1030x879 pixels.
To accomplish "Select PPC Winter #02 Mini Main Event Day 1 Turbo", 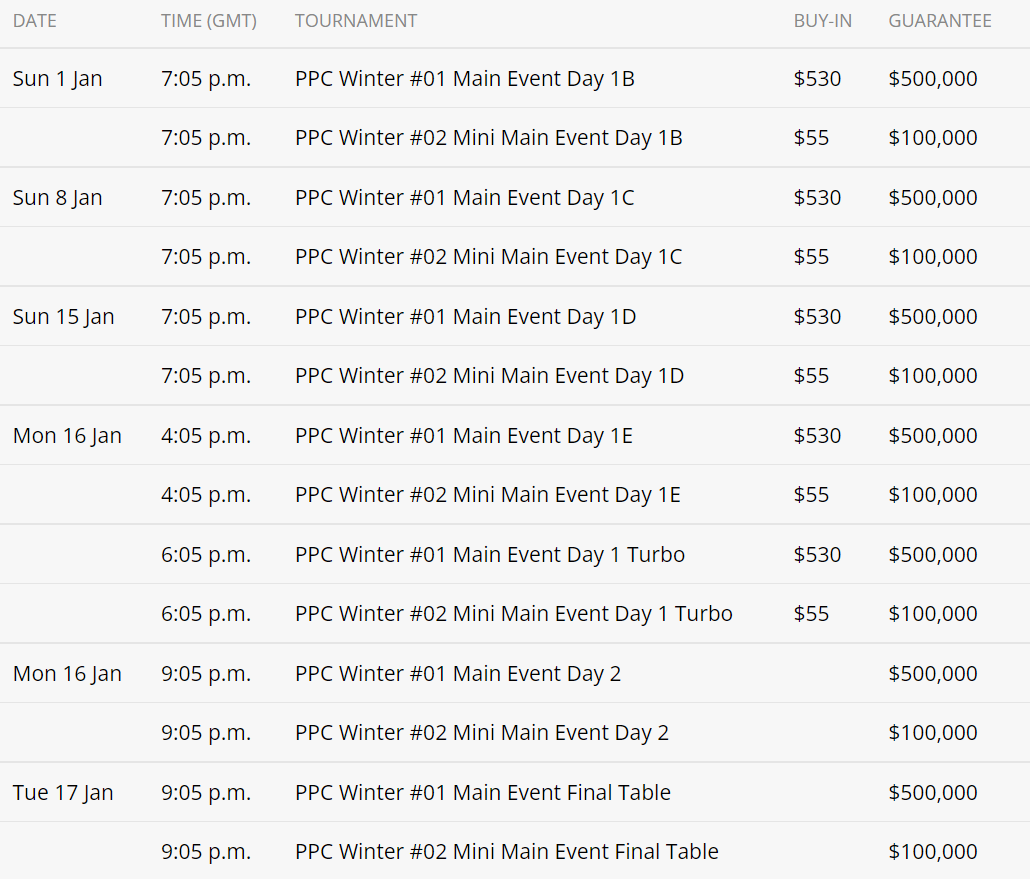I will [514, 614].
